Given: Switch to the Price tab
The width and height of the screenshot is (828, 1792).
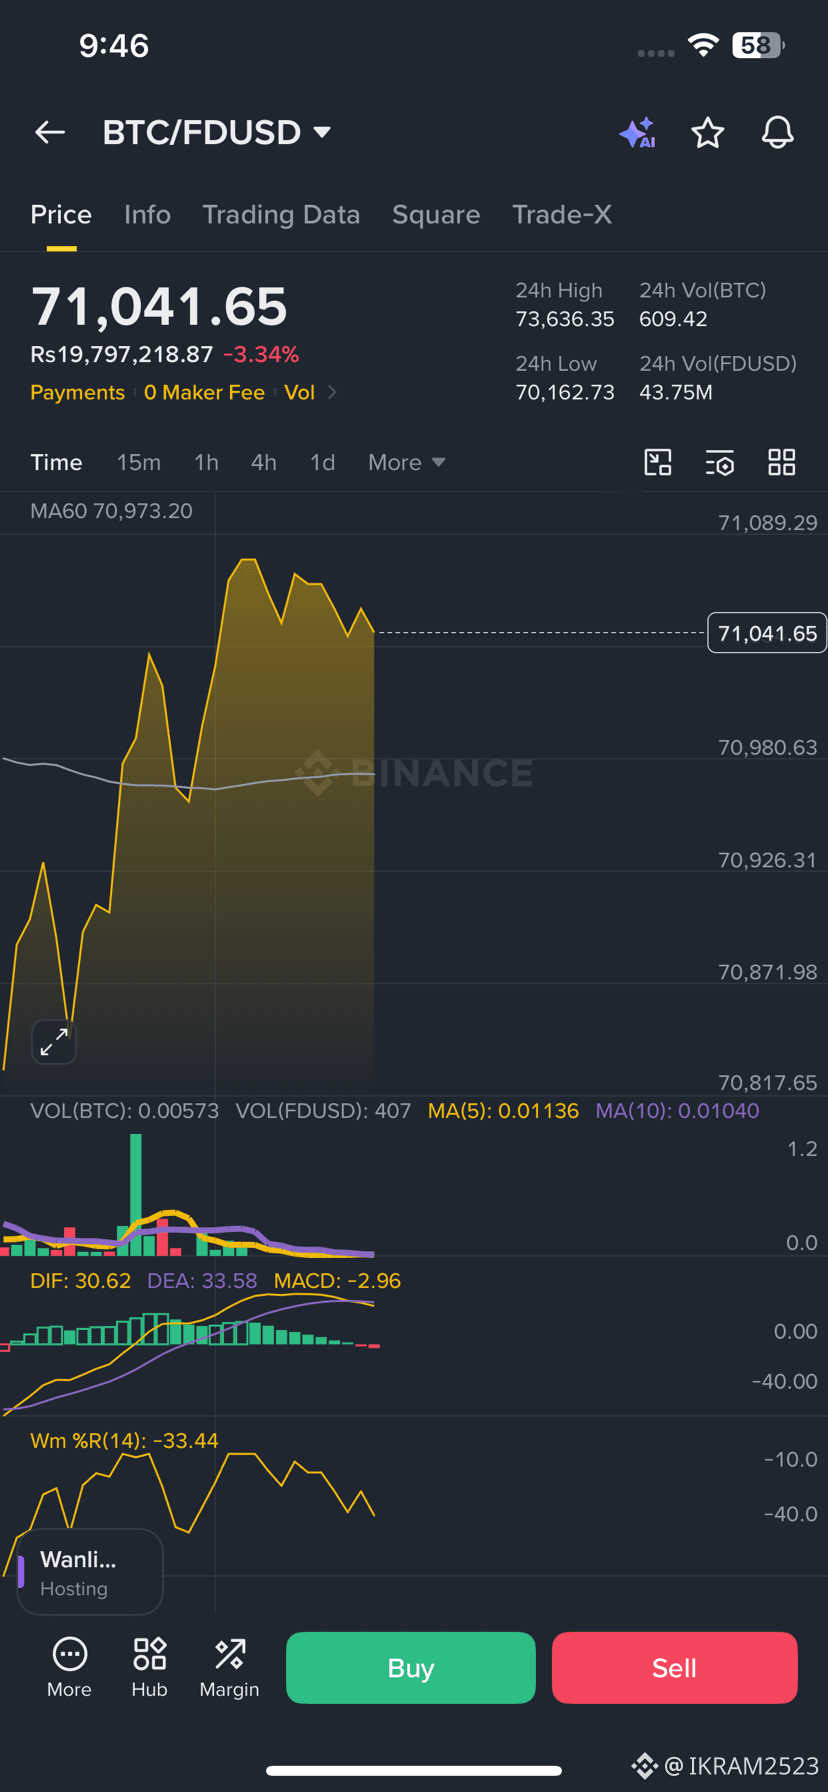Looking at the screenshot, I should 61,215.
